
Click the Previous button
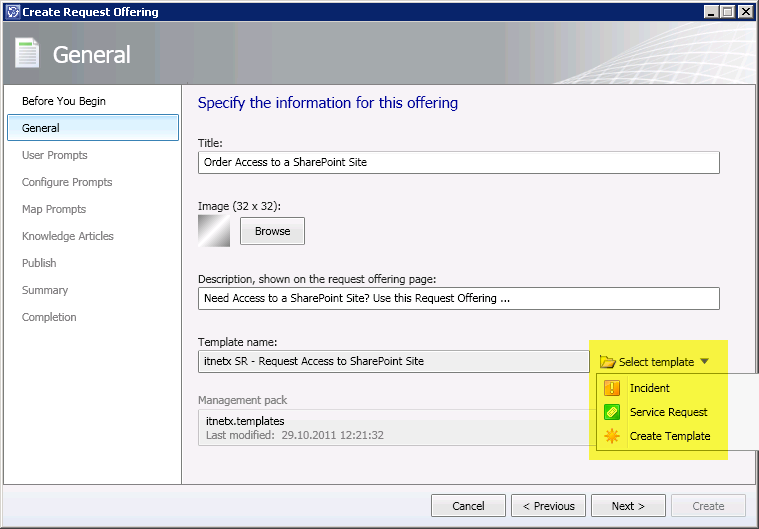tap(548, 506)
